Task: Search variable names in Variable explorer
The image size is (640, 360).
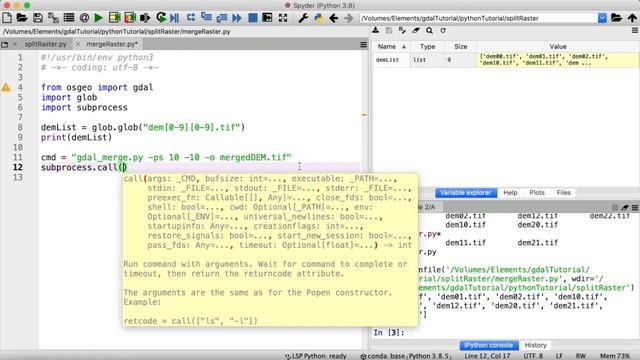Action: [x=429, y=31]
